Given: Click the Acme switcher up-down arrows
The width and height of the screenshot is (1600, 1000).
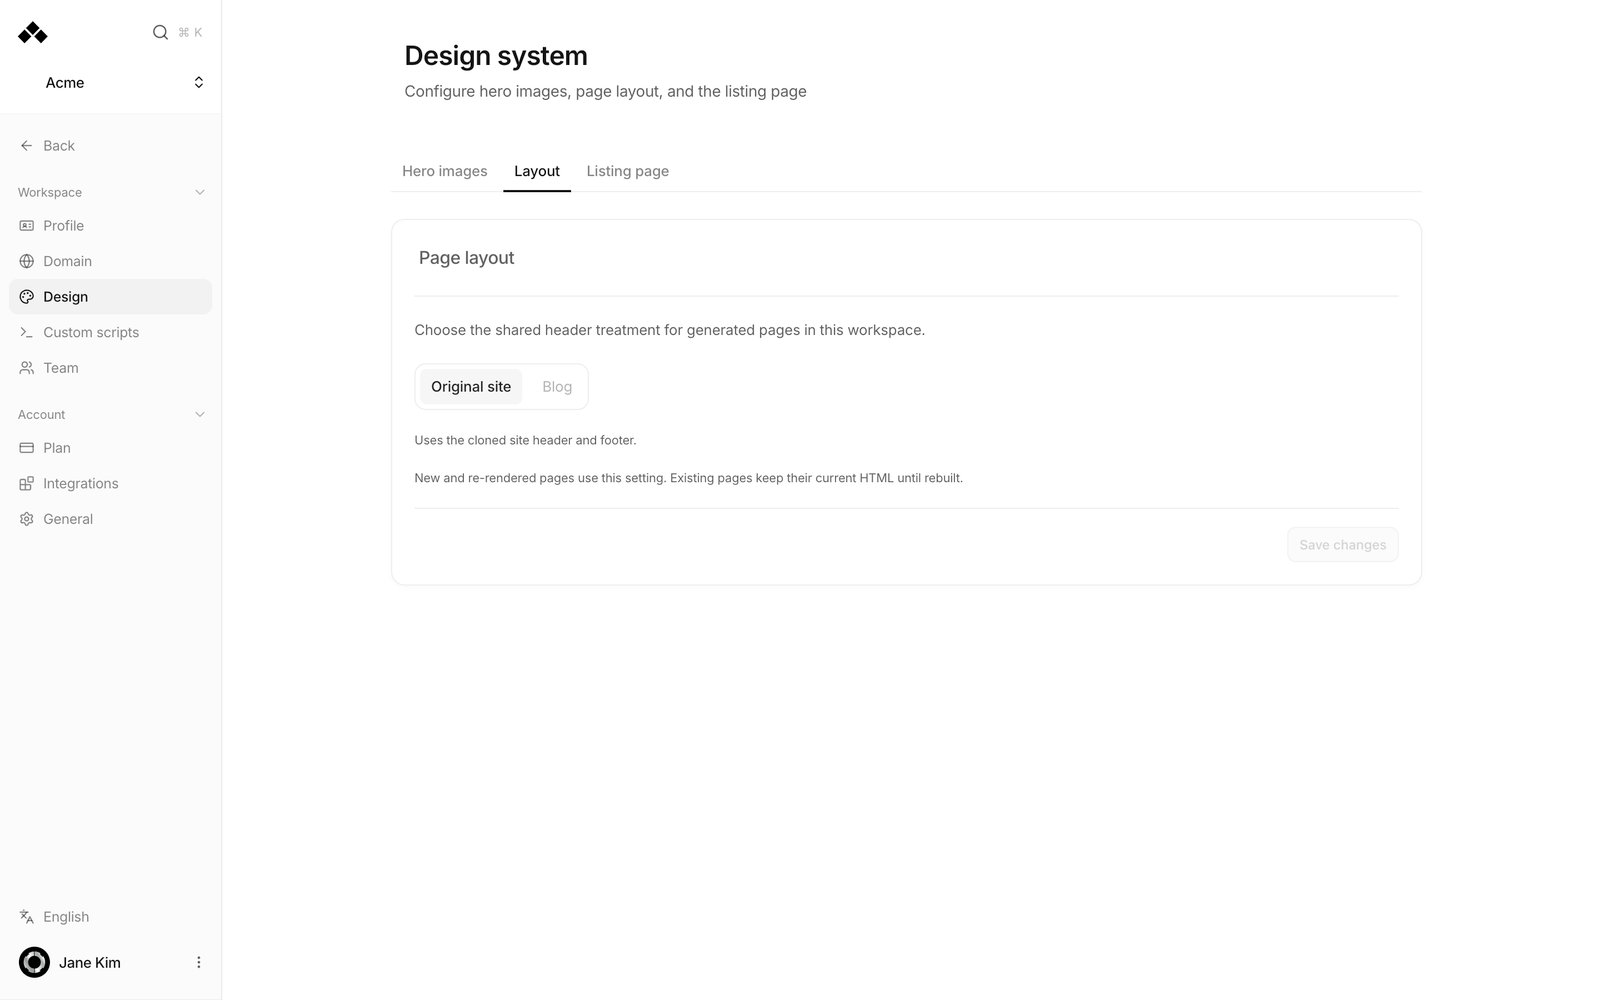Looking at the screenshot, I should click(x=199, y=82).
